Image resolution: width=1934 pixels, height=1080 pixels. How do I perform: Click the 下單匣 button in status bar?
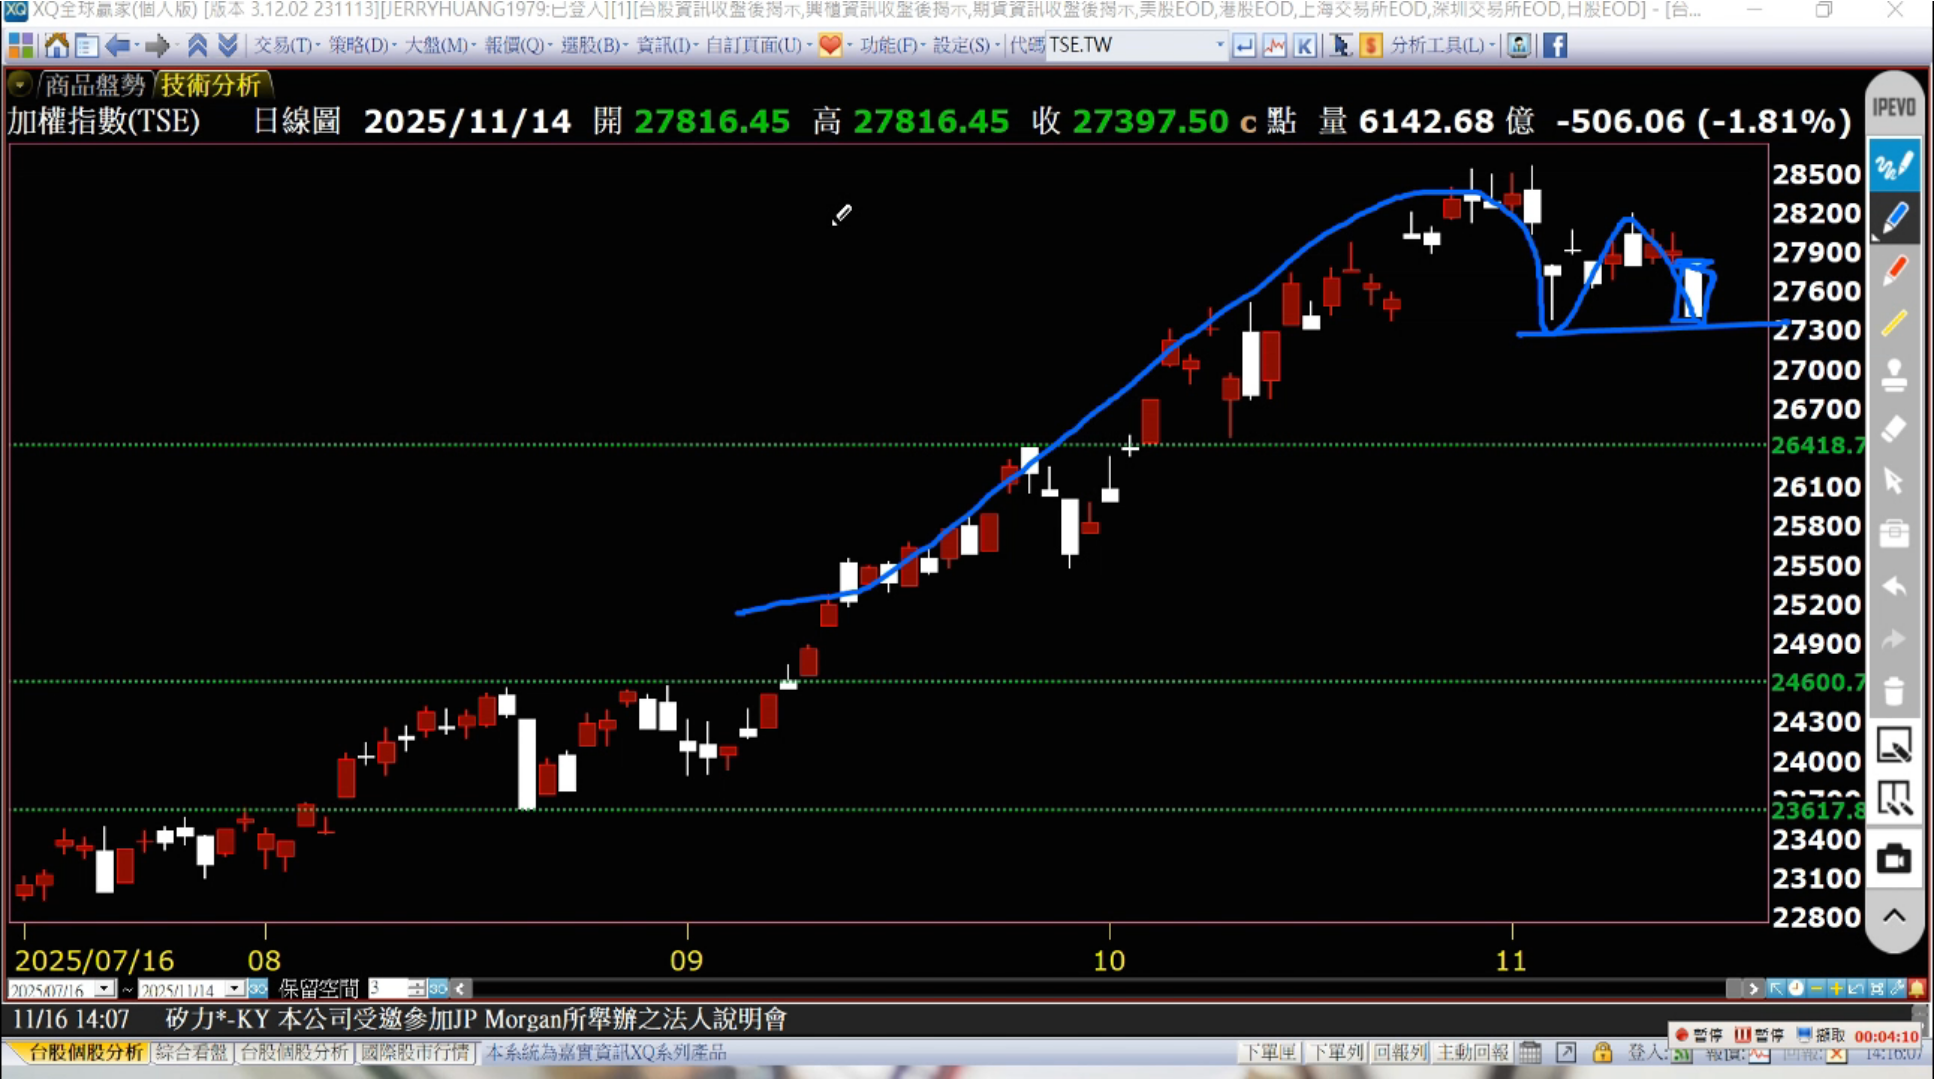point(1269,1052)
